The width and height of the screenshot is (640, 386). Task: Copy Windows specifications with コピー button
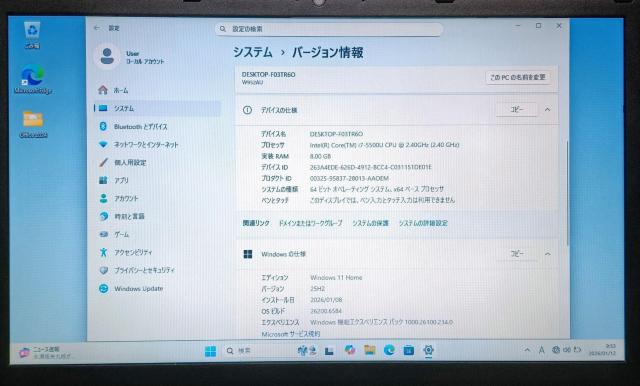point(517,254)
